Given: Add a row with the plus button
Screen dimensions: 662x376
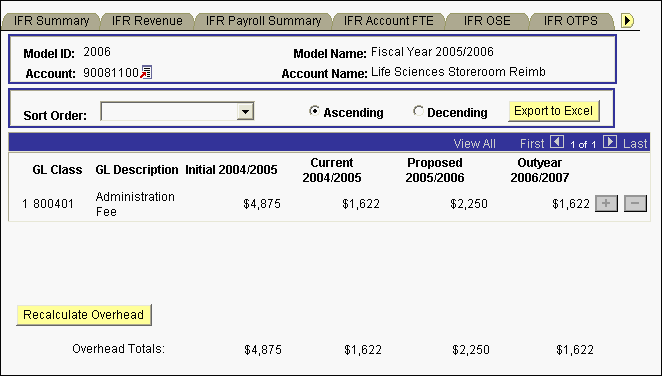Looking at the screenshot, I should [x=606, y=203].
